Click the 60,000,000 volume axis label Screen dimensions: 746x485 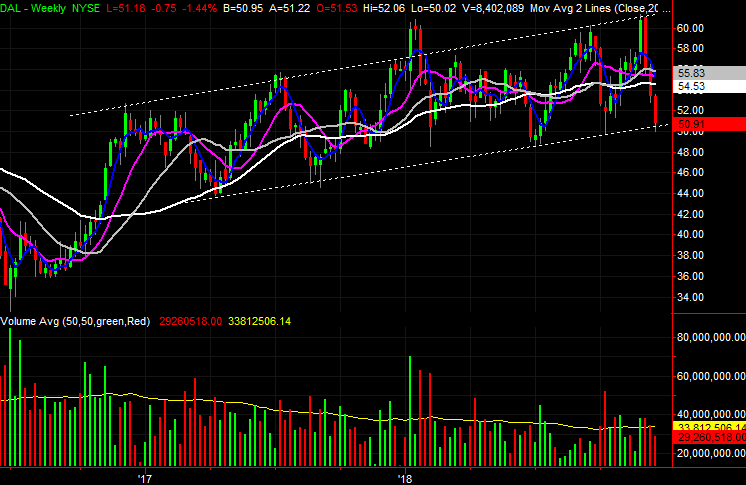pyautogui.click(x=711, y=376)
